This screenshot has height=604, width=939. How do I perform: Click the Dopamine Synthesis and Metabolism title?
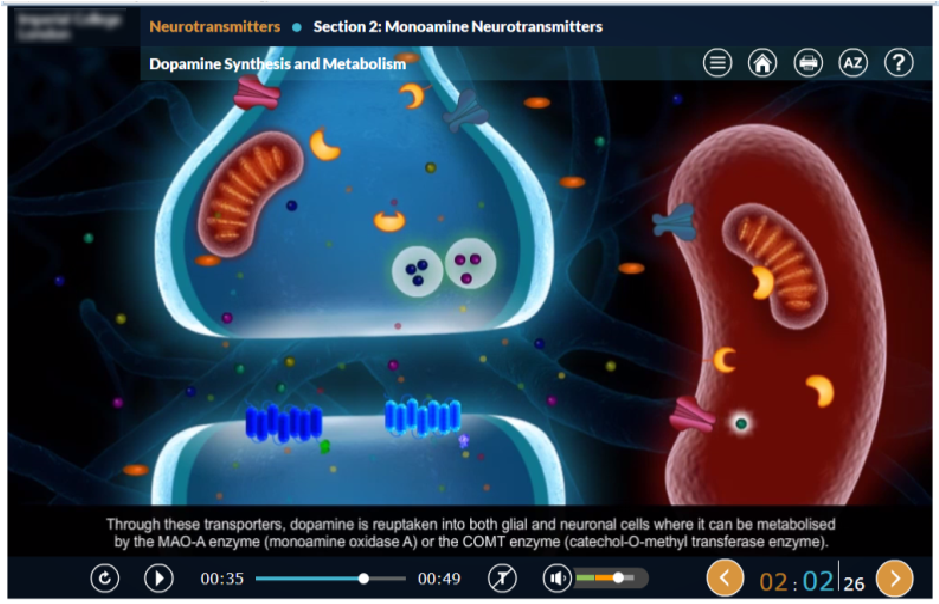click(276, 63)
